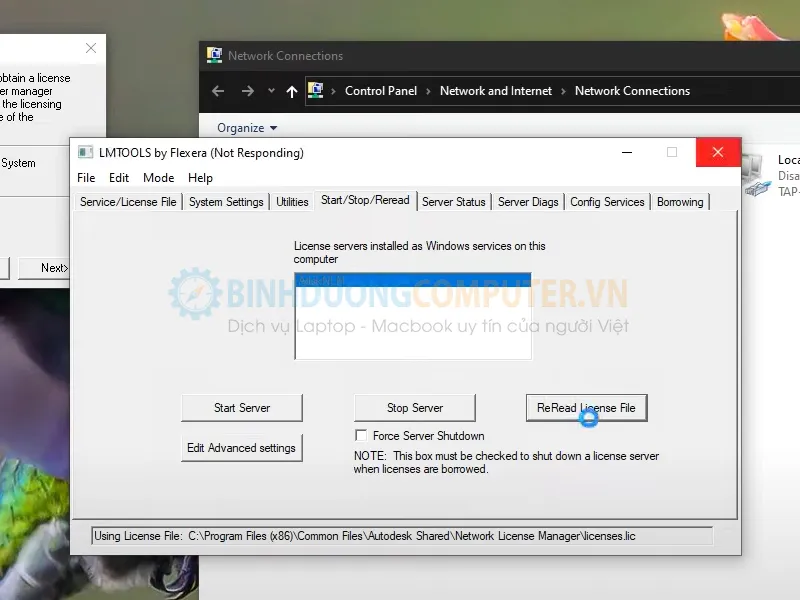The width and height of the screenshot is (800, 600).
Task: Open Edit Advanced settings
Action: click(x=241, y=448)
